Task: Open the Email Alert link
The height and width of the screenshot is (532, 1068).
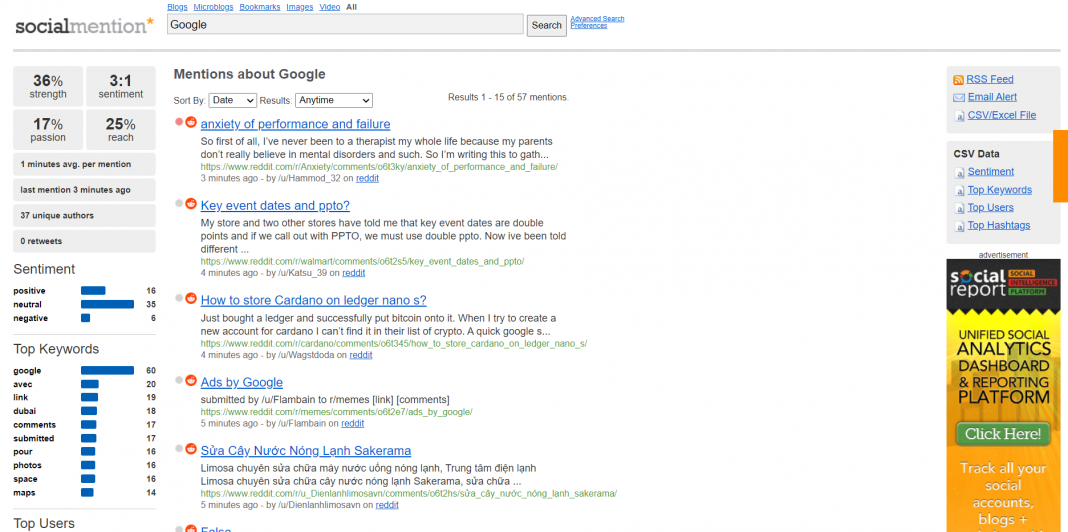Action: 992,97
